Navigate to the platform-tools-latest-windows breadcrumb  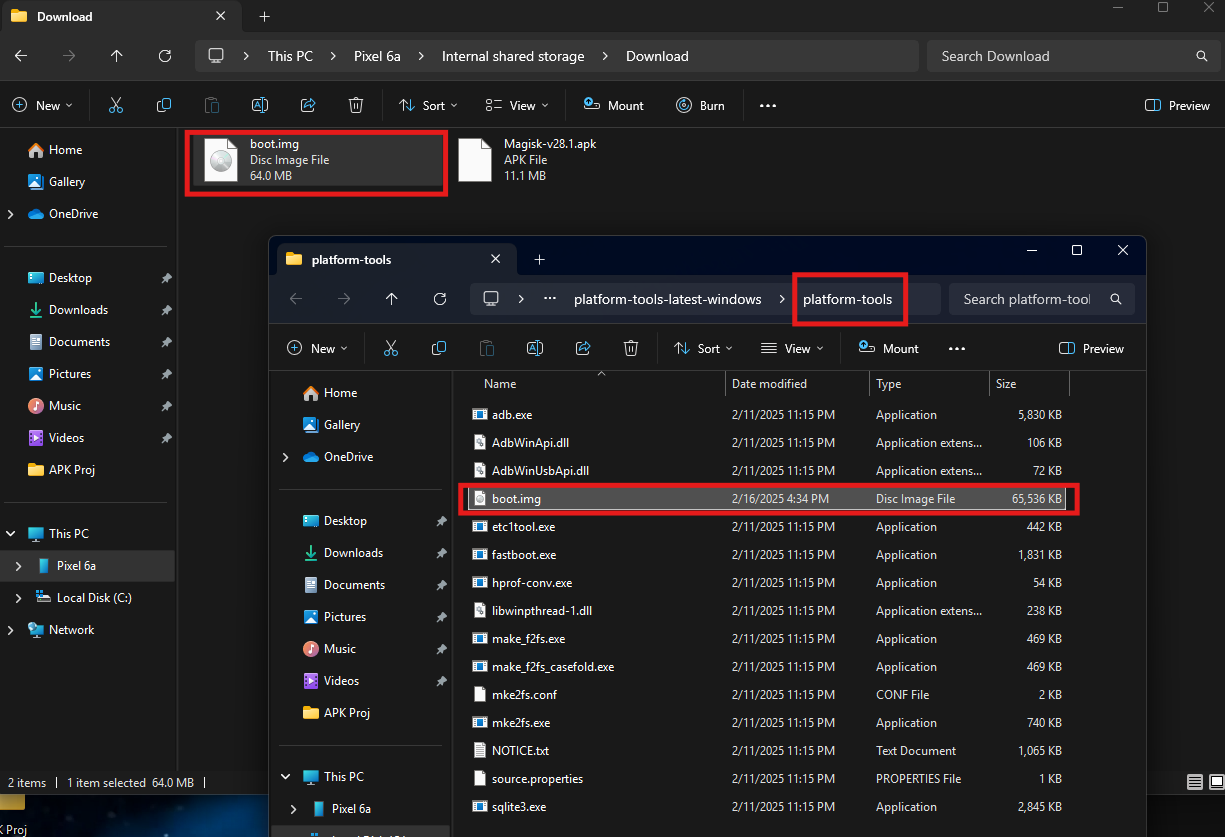(x=667, y=299)
